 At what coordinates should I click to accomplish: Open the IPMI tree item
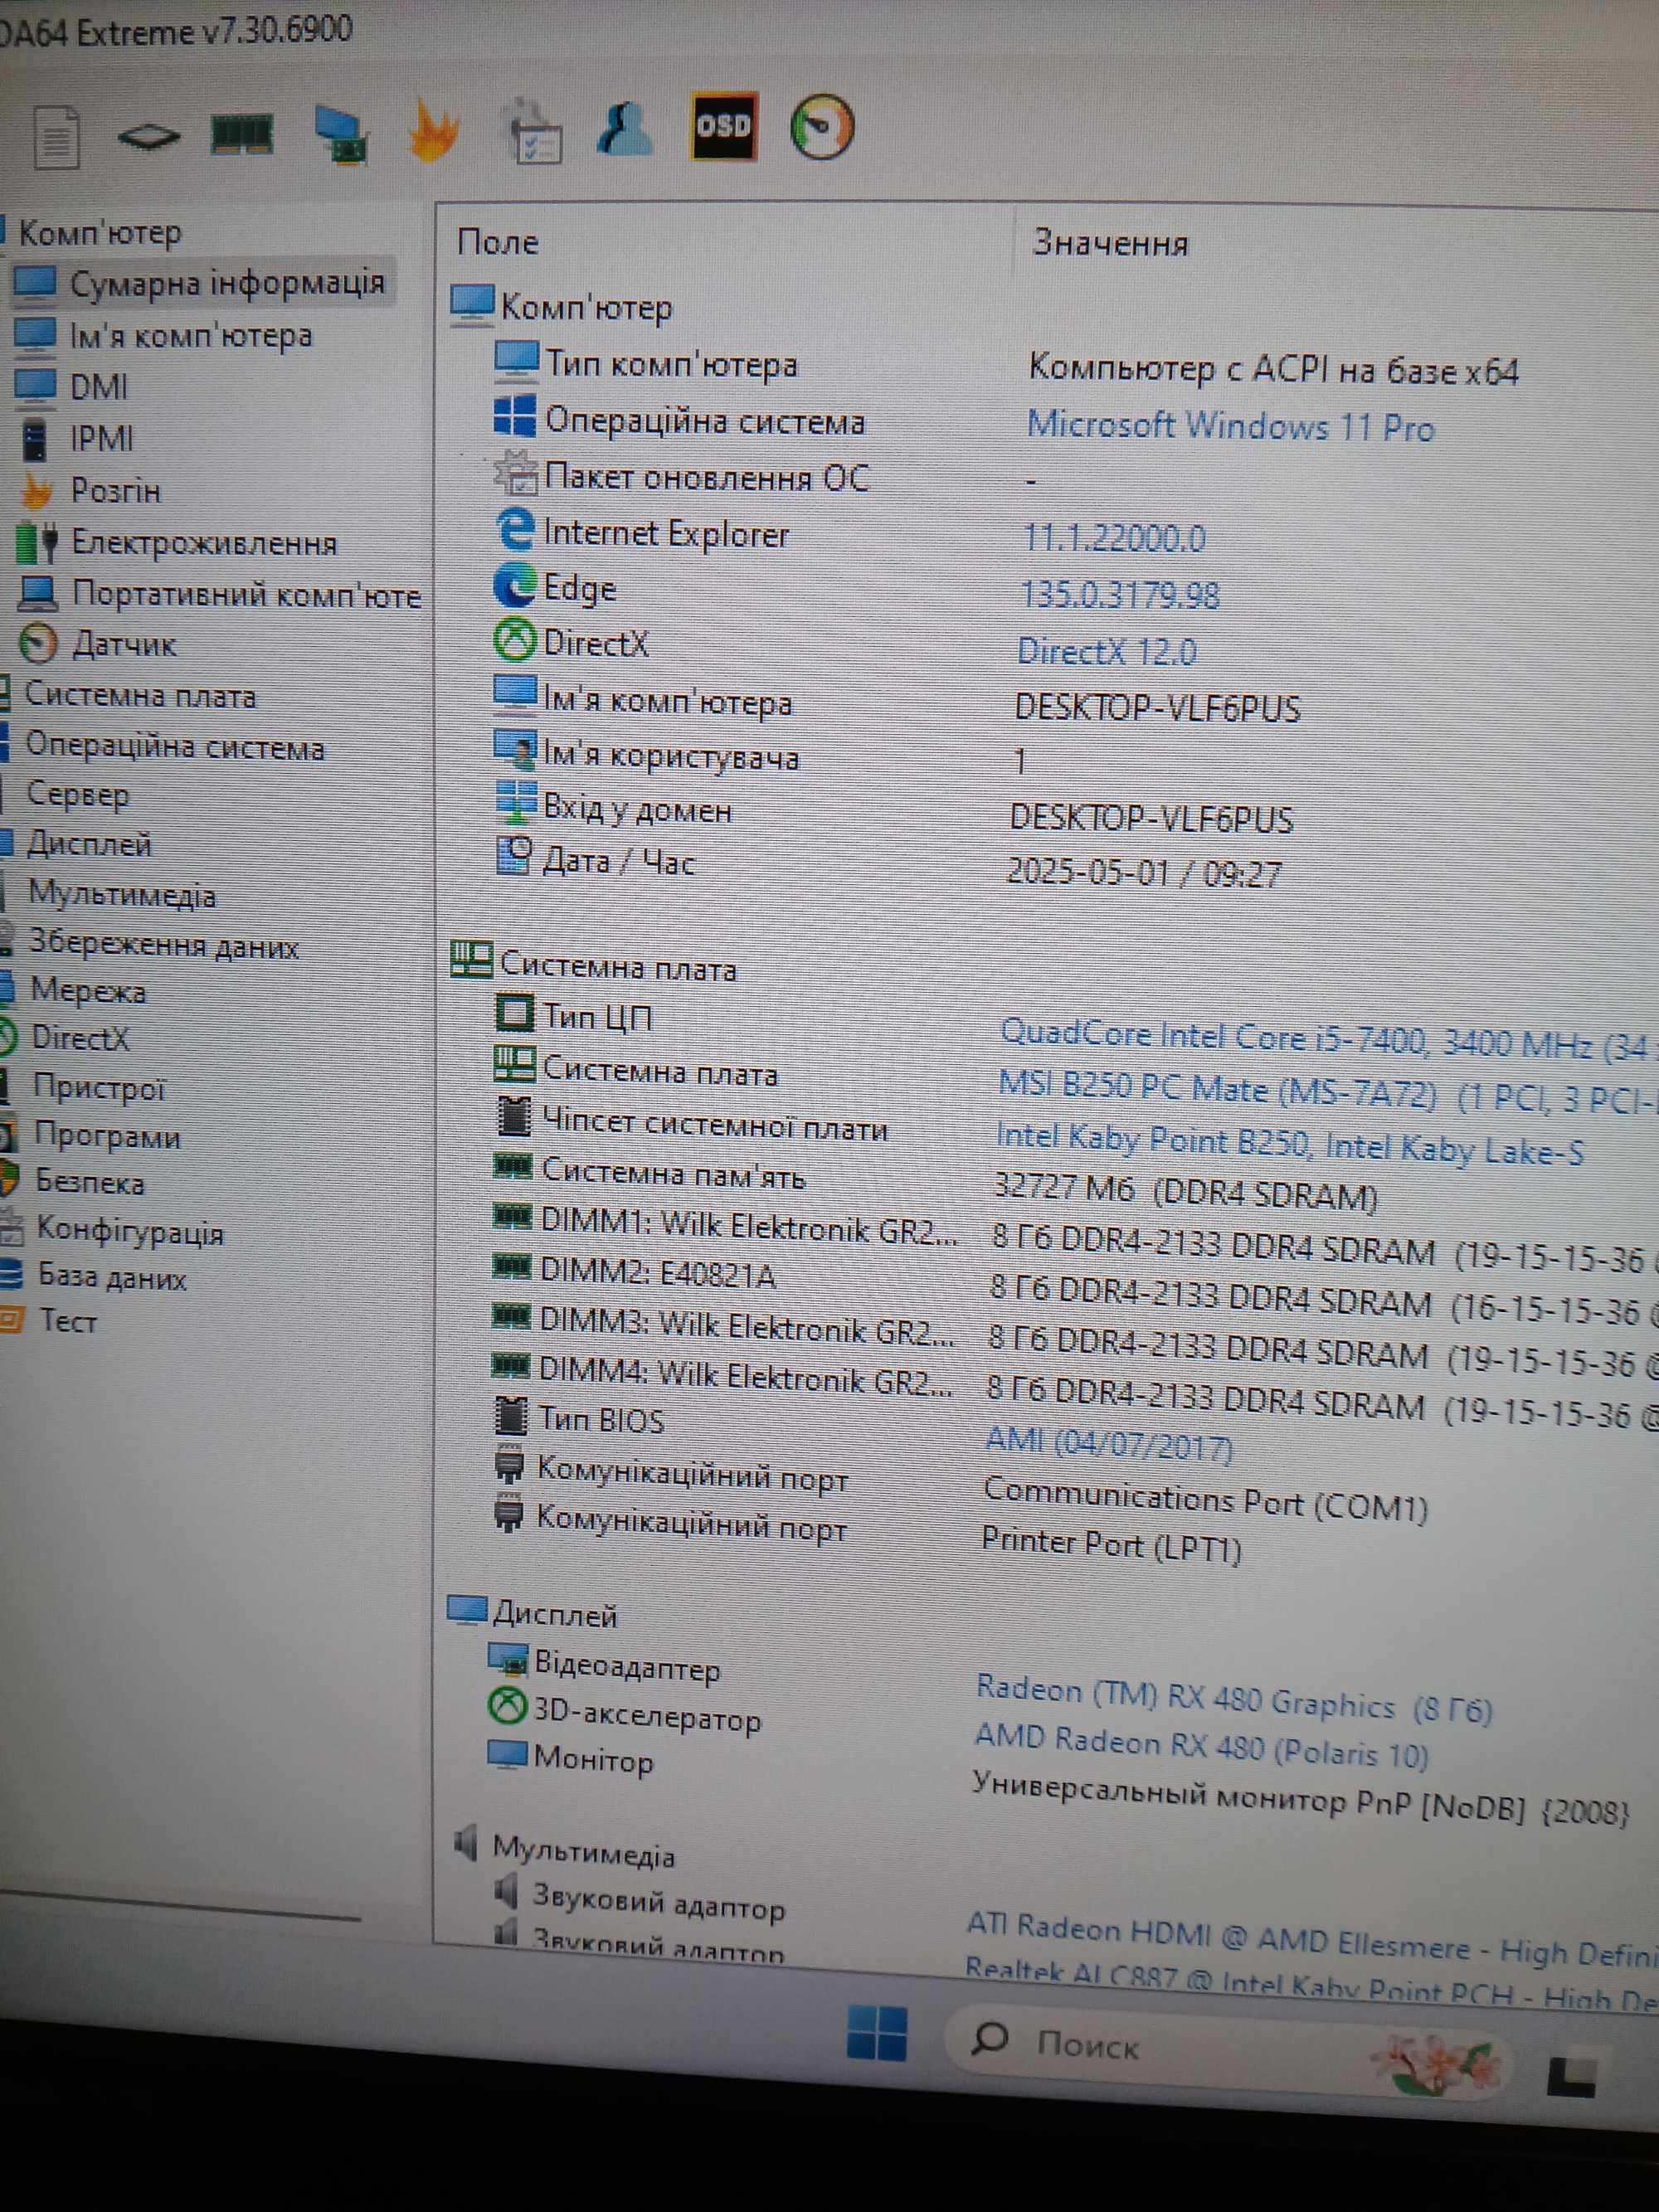pyautogui.click(x=101, y=438)
